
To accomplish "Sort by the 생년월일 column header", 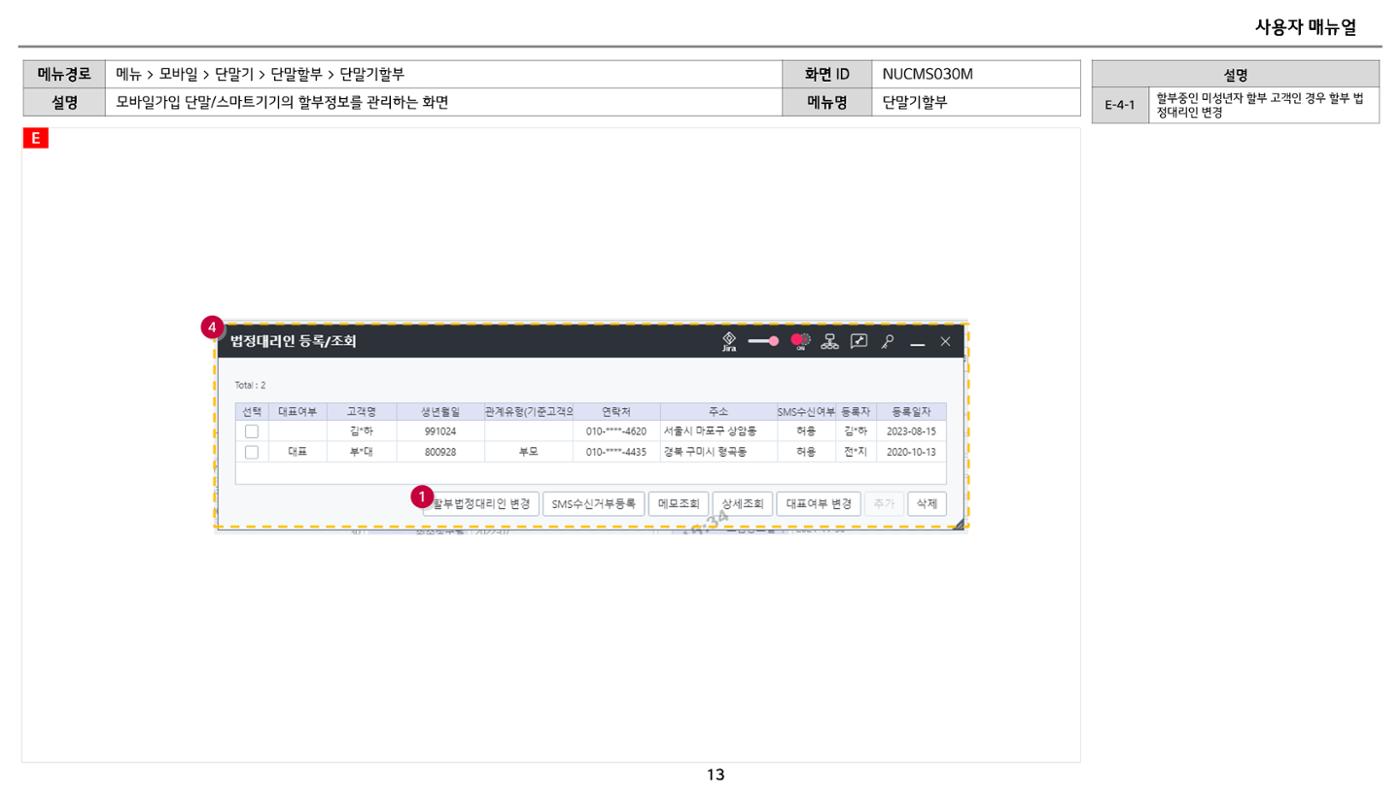I will [440, 412].
